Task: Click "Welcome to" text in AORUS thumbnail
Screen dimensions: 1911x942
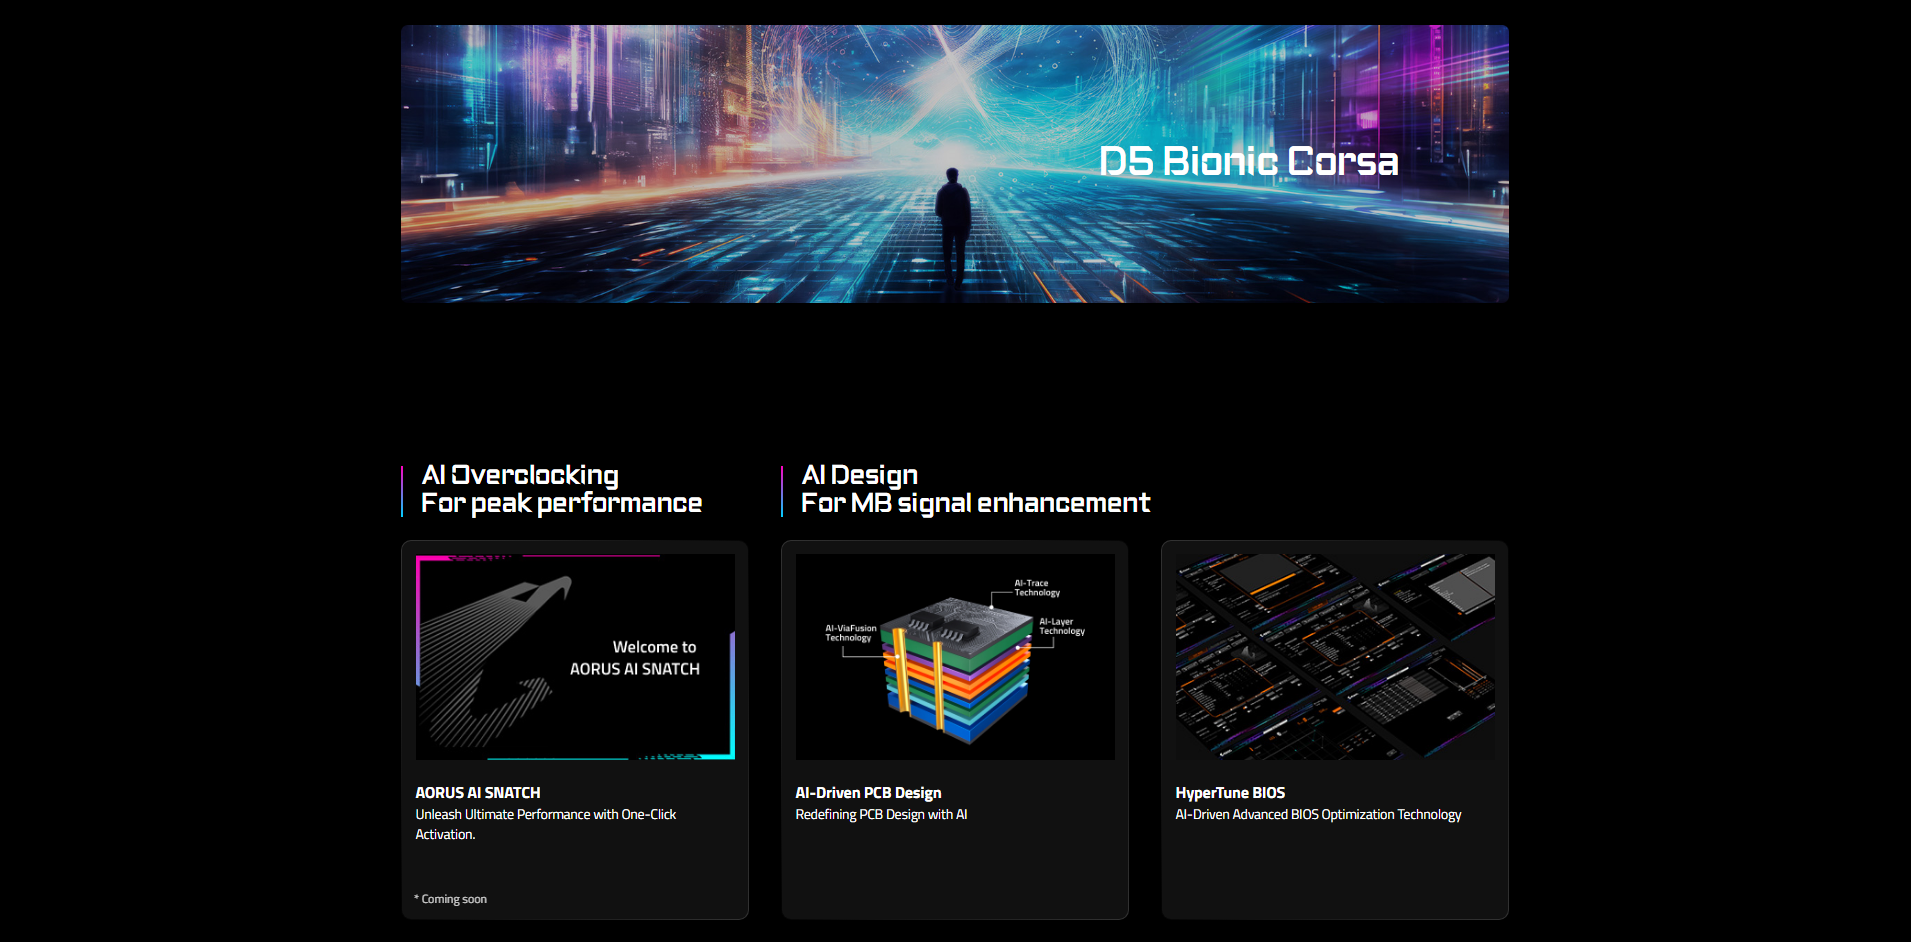Action: point(654,647)
